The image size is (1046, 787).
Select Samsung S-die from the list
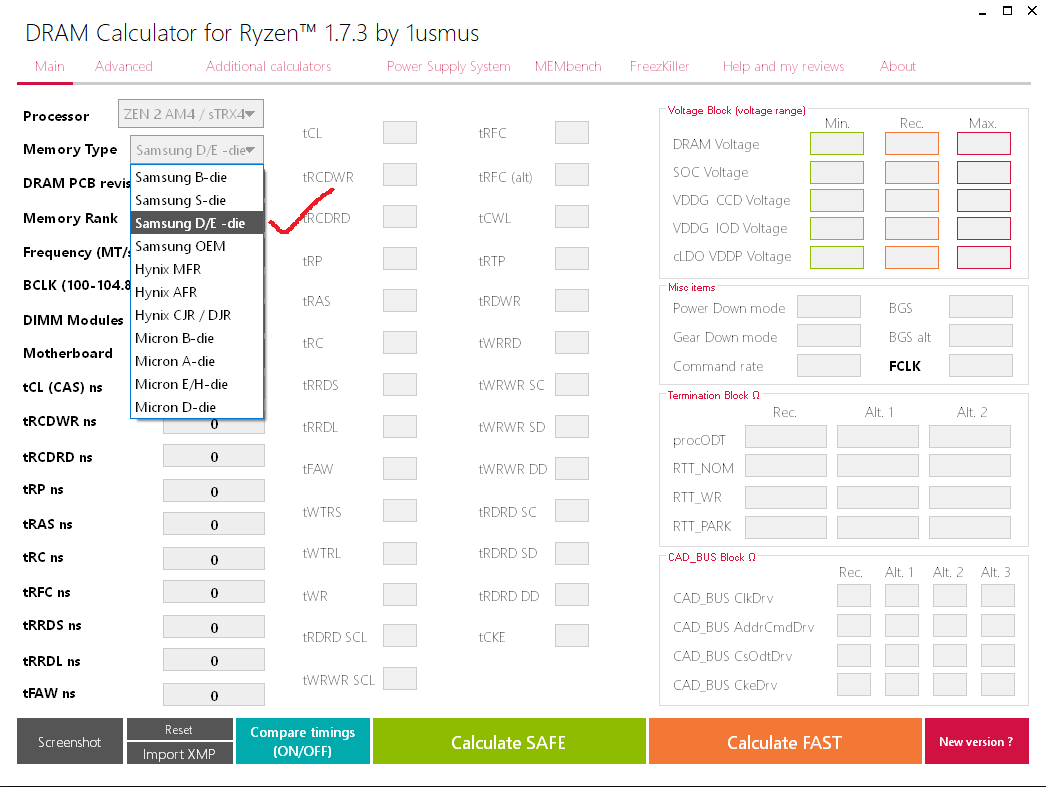pyautogui.click(x=197, y=200)
